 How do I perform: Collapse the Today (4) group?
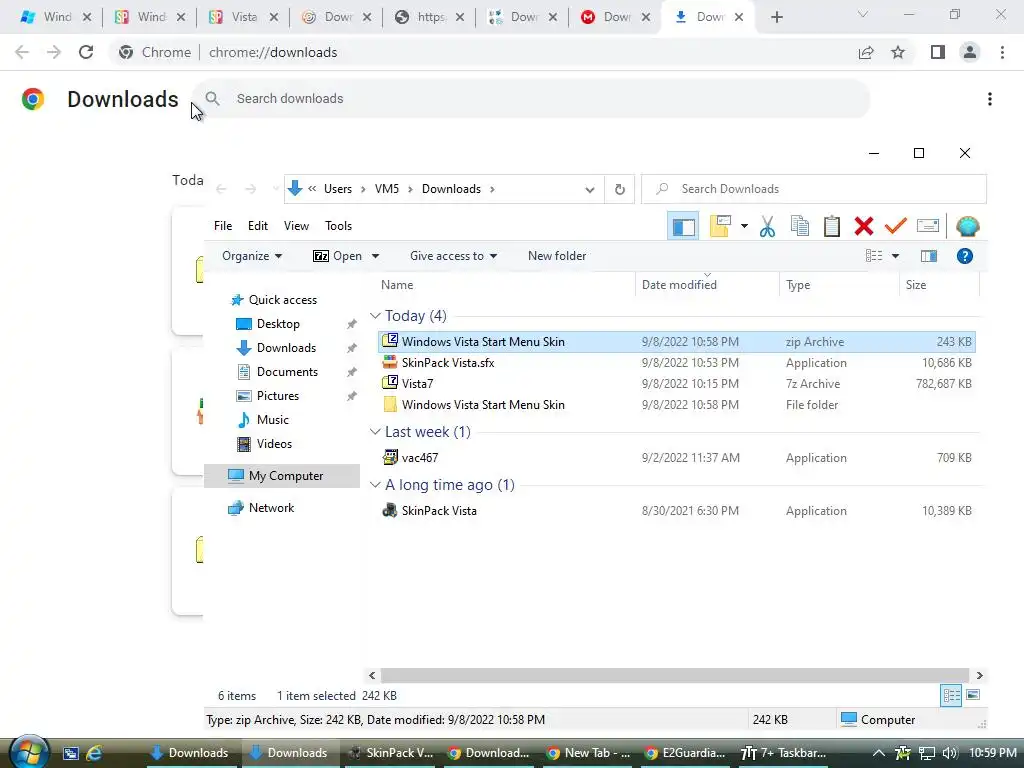tap(375, 316)
